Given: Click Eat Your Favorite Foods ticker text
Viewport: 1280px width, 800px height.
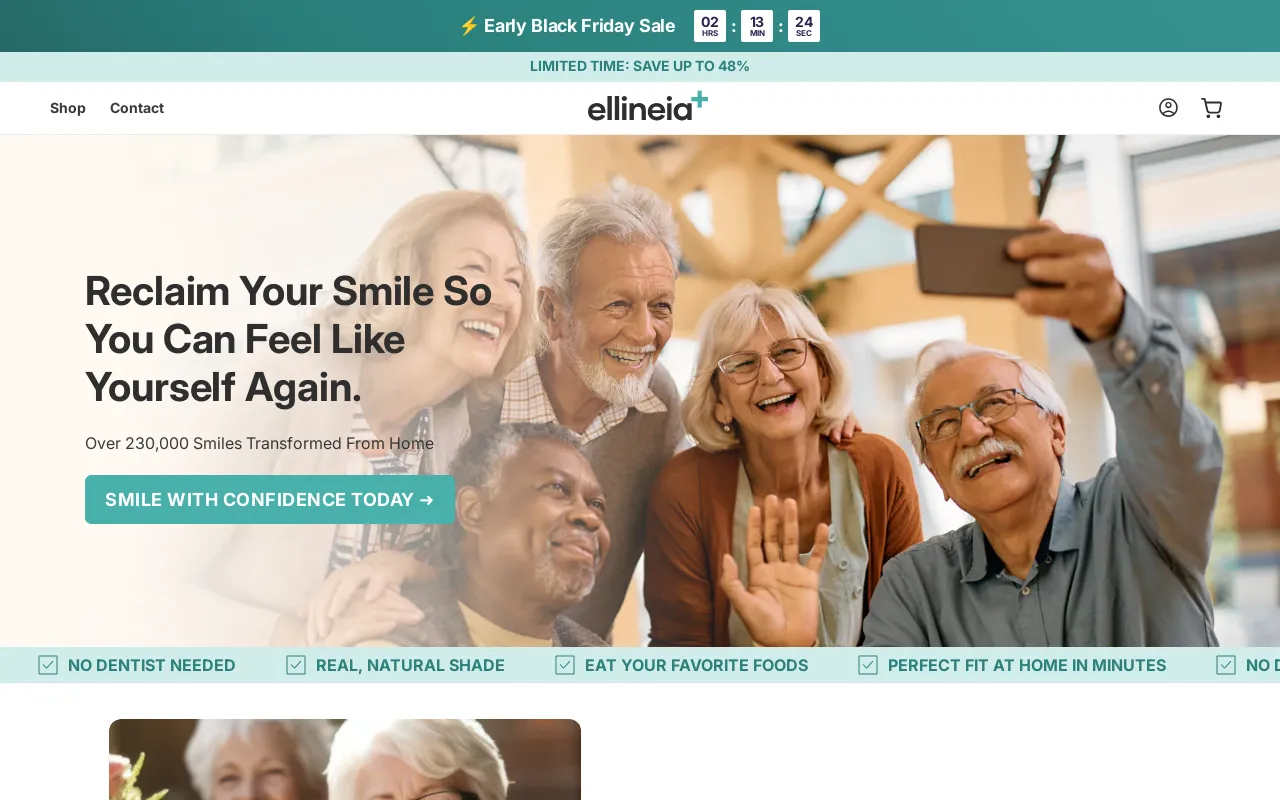Looking at the screenshot, I should (x=696, y=665).
